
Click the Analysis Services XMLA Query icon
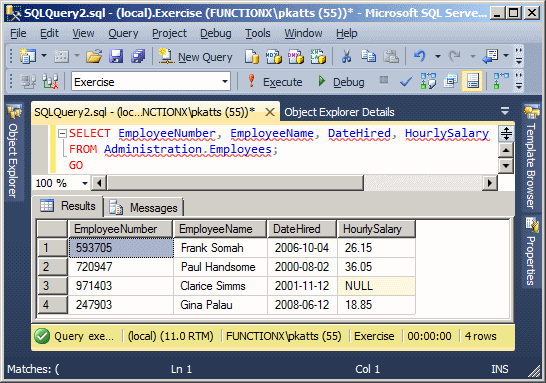318,56
